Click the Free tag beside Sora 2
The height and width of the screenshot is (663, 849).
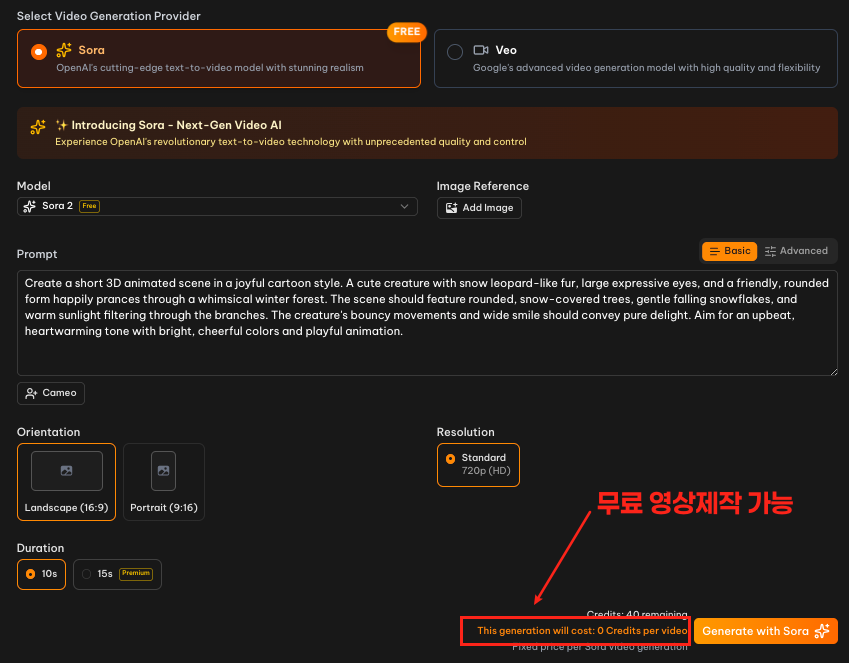(89, 206)
